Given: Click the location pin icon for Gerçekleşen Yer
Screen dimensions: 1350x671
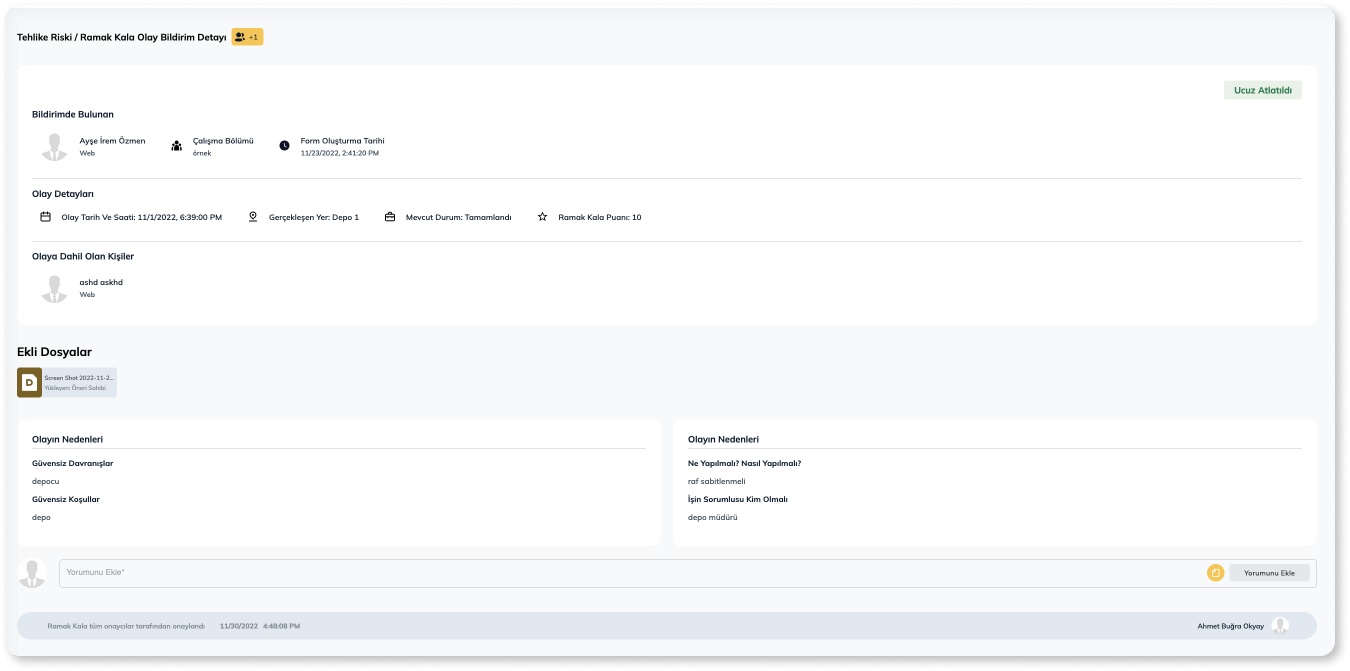Looking at the screenshot, I should [253, 217].
